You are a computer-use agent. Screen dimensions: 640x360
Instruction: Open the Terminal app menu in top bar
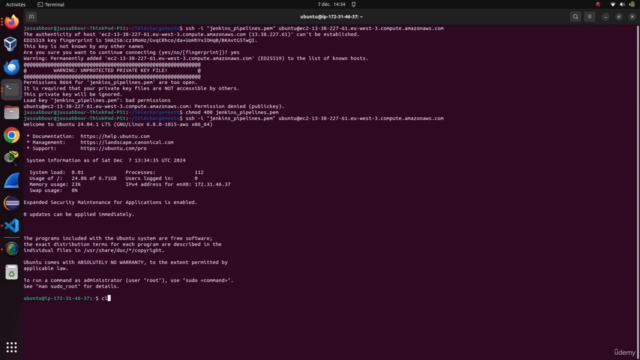point(51,4)
